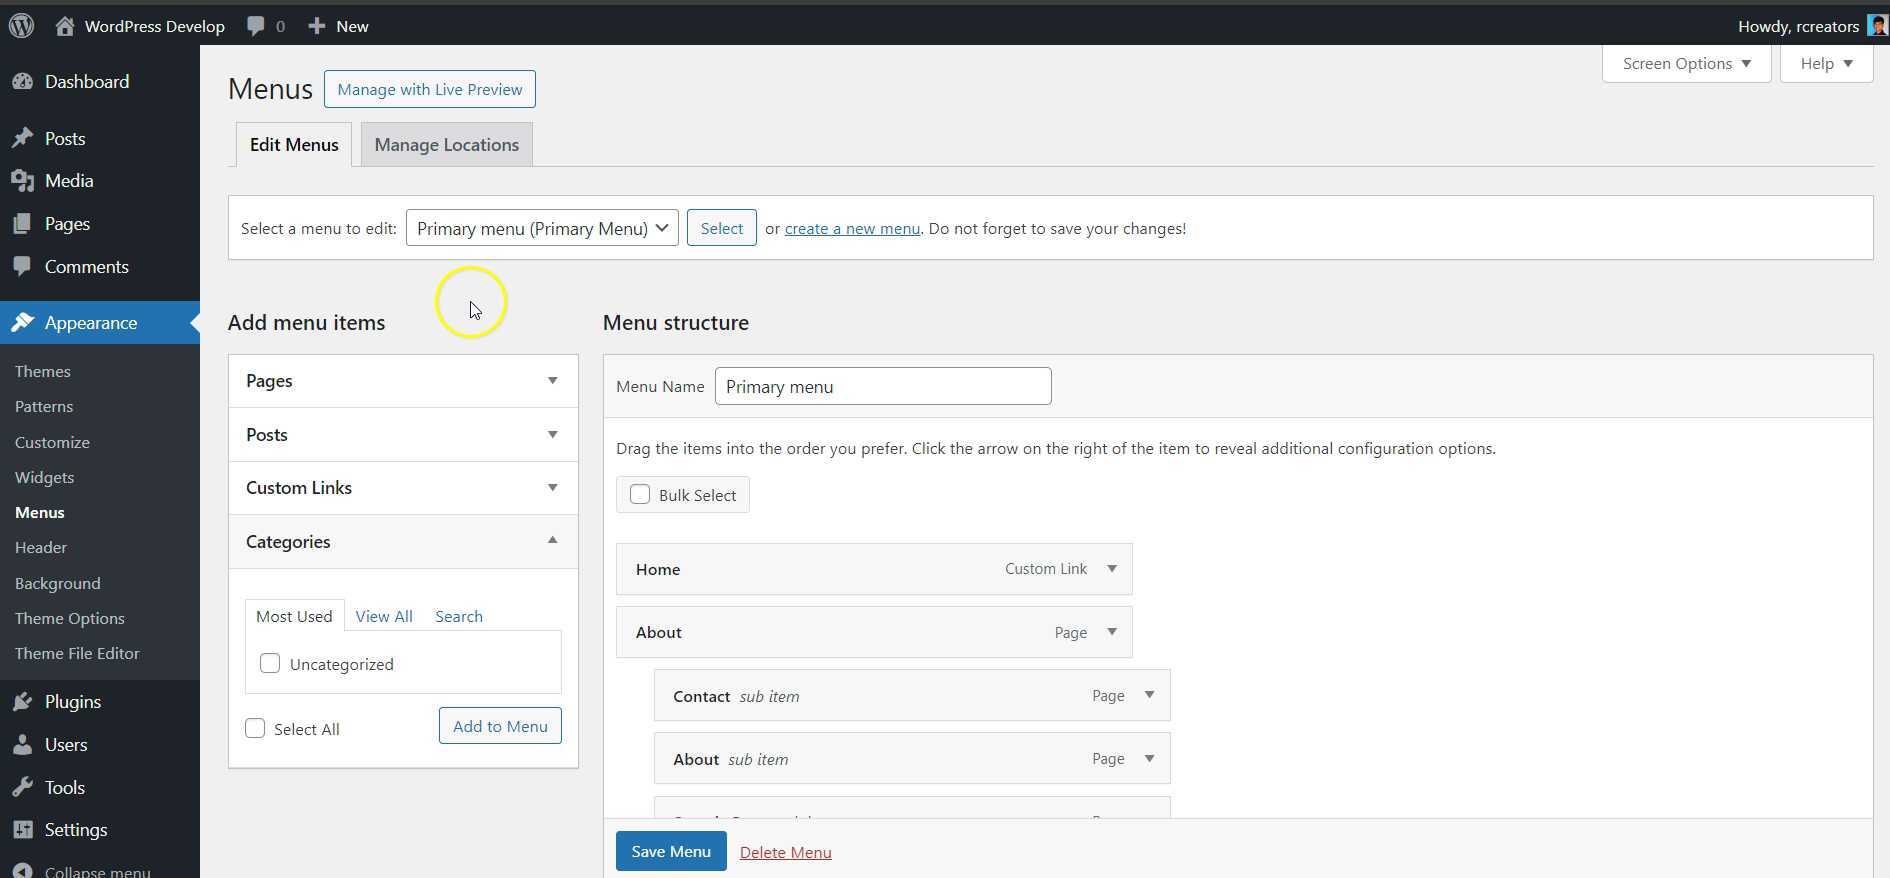The height and width of the screenshot is (878, 1890).
Task: Click the Posts pushpin icon
Action: pos(22,139)
